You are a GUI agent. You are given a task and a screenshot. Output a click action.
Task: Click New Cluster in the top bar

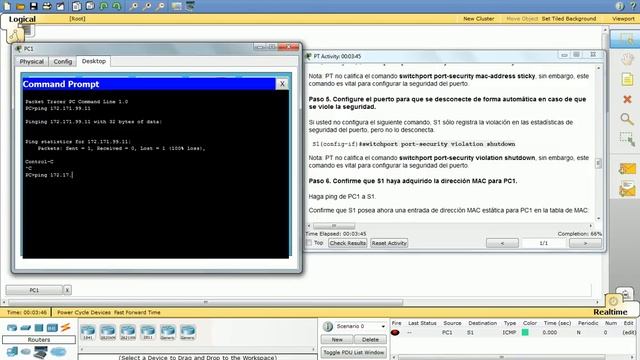click(x=479, y=19)
